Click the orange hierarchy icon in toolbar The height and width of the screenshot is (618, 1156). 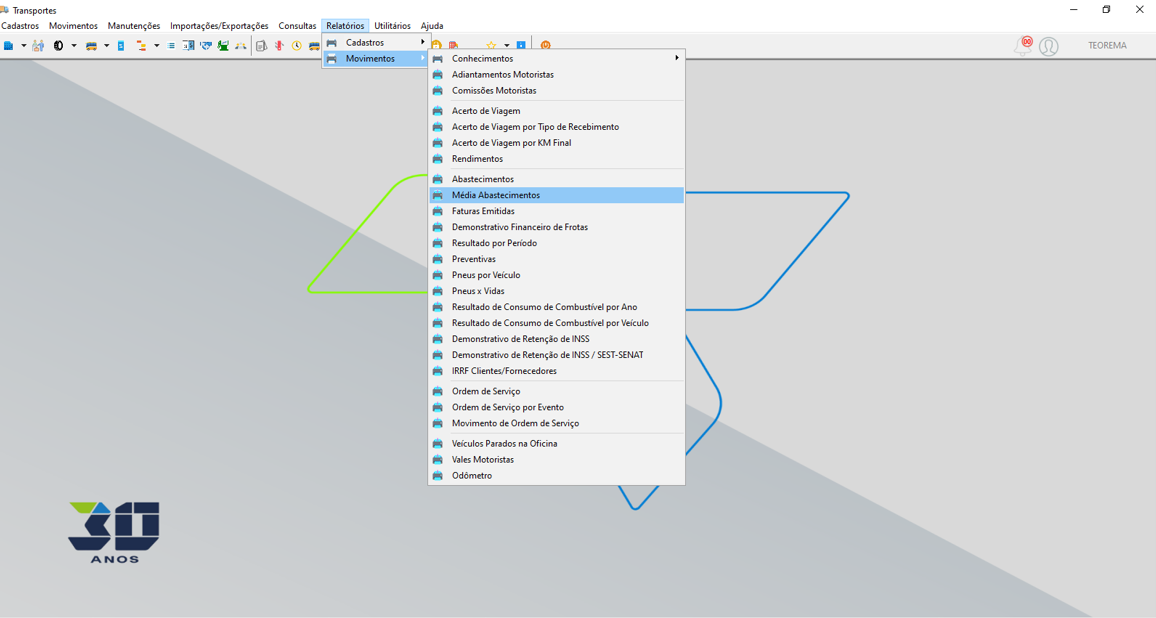point(141,46)
